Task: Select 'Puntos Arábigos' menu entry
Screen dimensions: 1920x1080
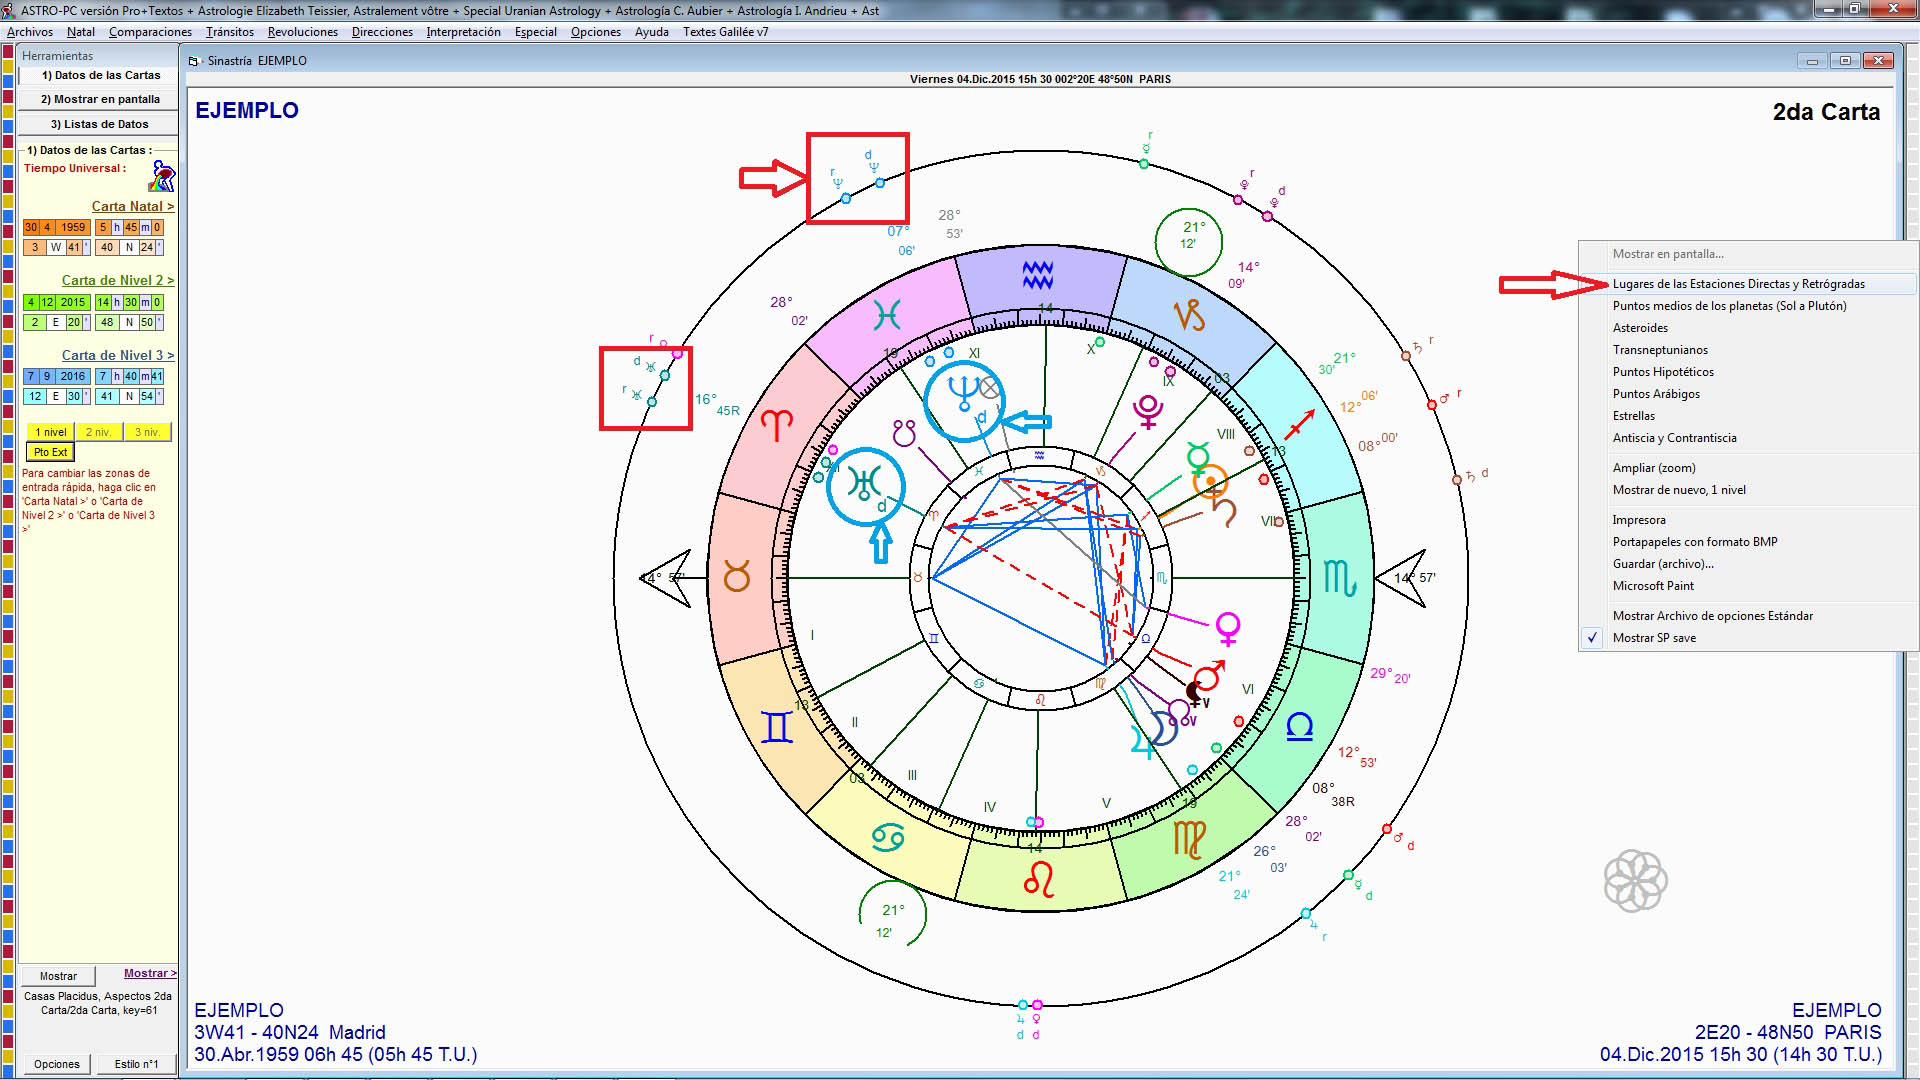Action: click(x=1656, y=394)
